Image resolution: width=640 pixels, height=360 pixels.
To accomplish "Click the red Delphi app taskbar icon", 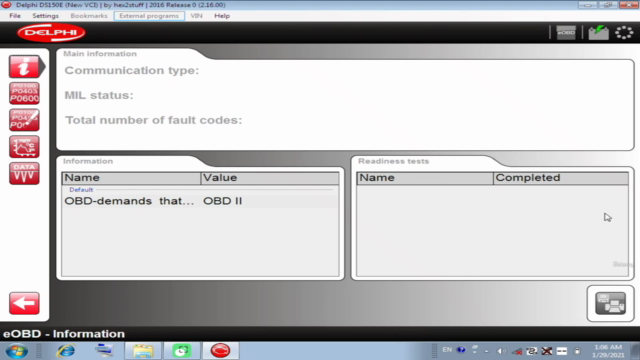I will point(220,351).
